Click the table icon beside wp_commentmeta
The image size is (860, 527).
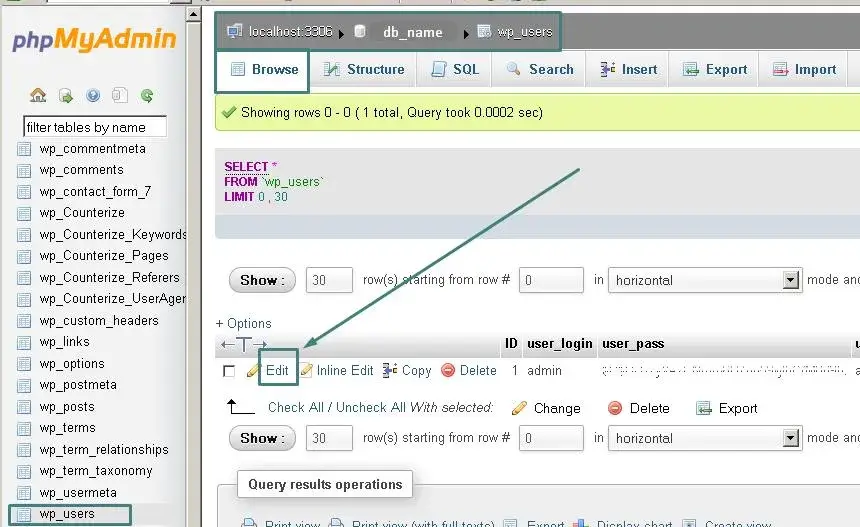(24, 149)
